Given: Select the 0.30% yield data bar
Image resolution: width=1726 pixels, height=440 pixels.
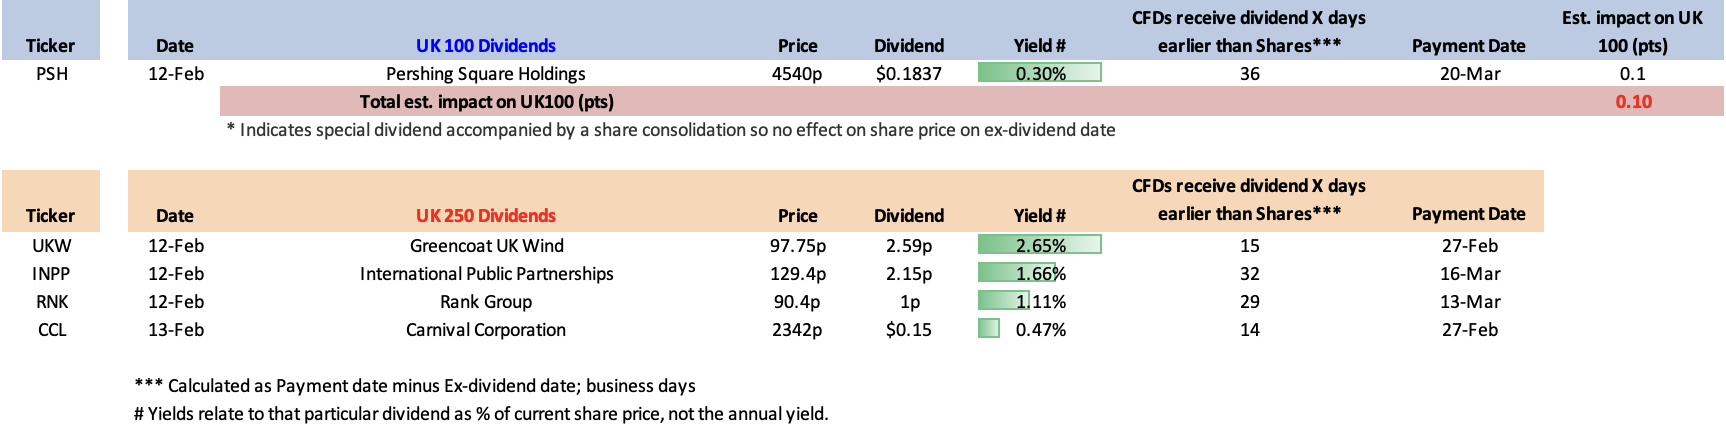Looking at the screenshot, I should click(1039, 73).
